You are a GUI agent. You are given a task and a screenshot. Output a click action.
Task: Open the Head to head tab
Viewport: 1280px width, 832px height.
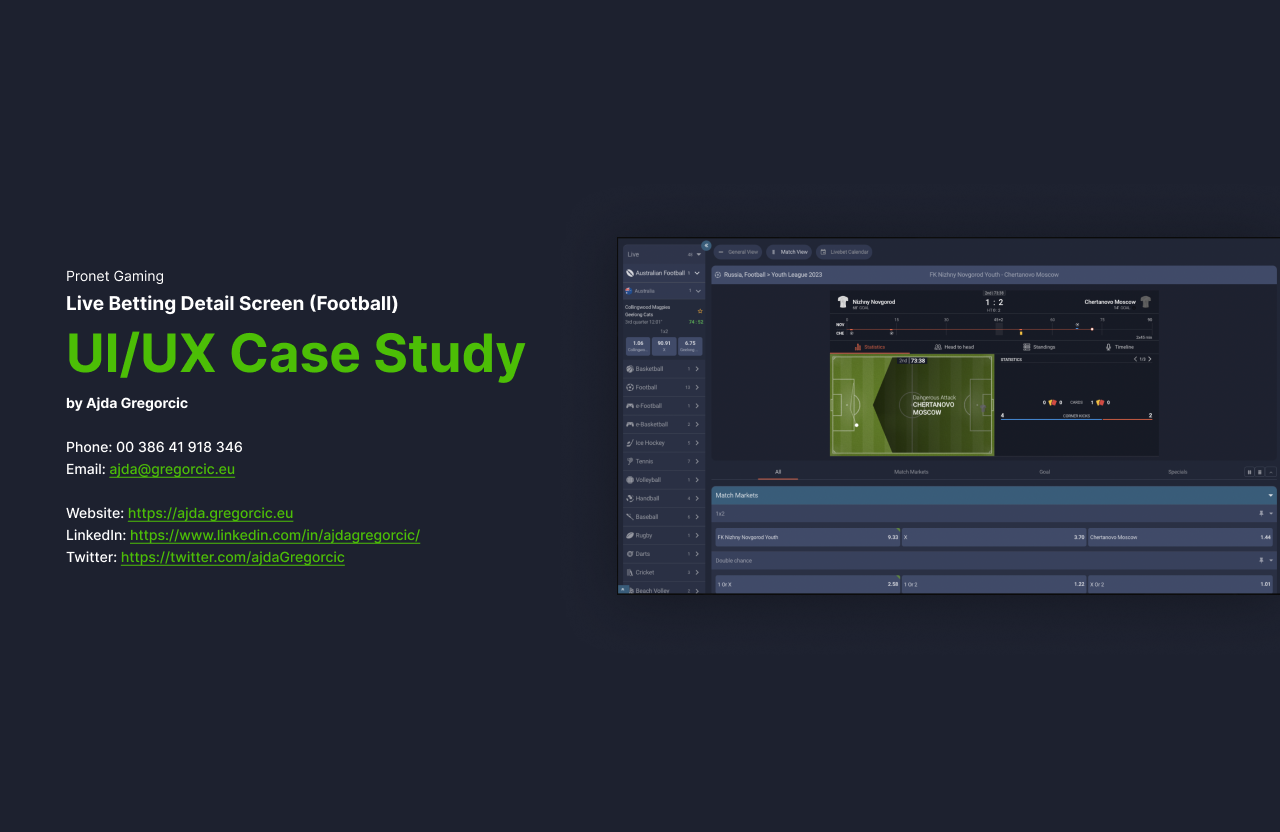tap(953, 347)
